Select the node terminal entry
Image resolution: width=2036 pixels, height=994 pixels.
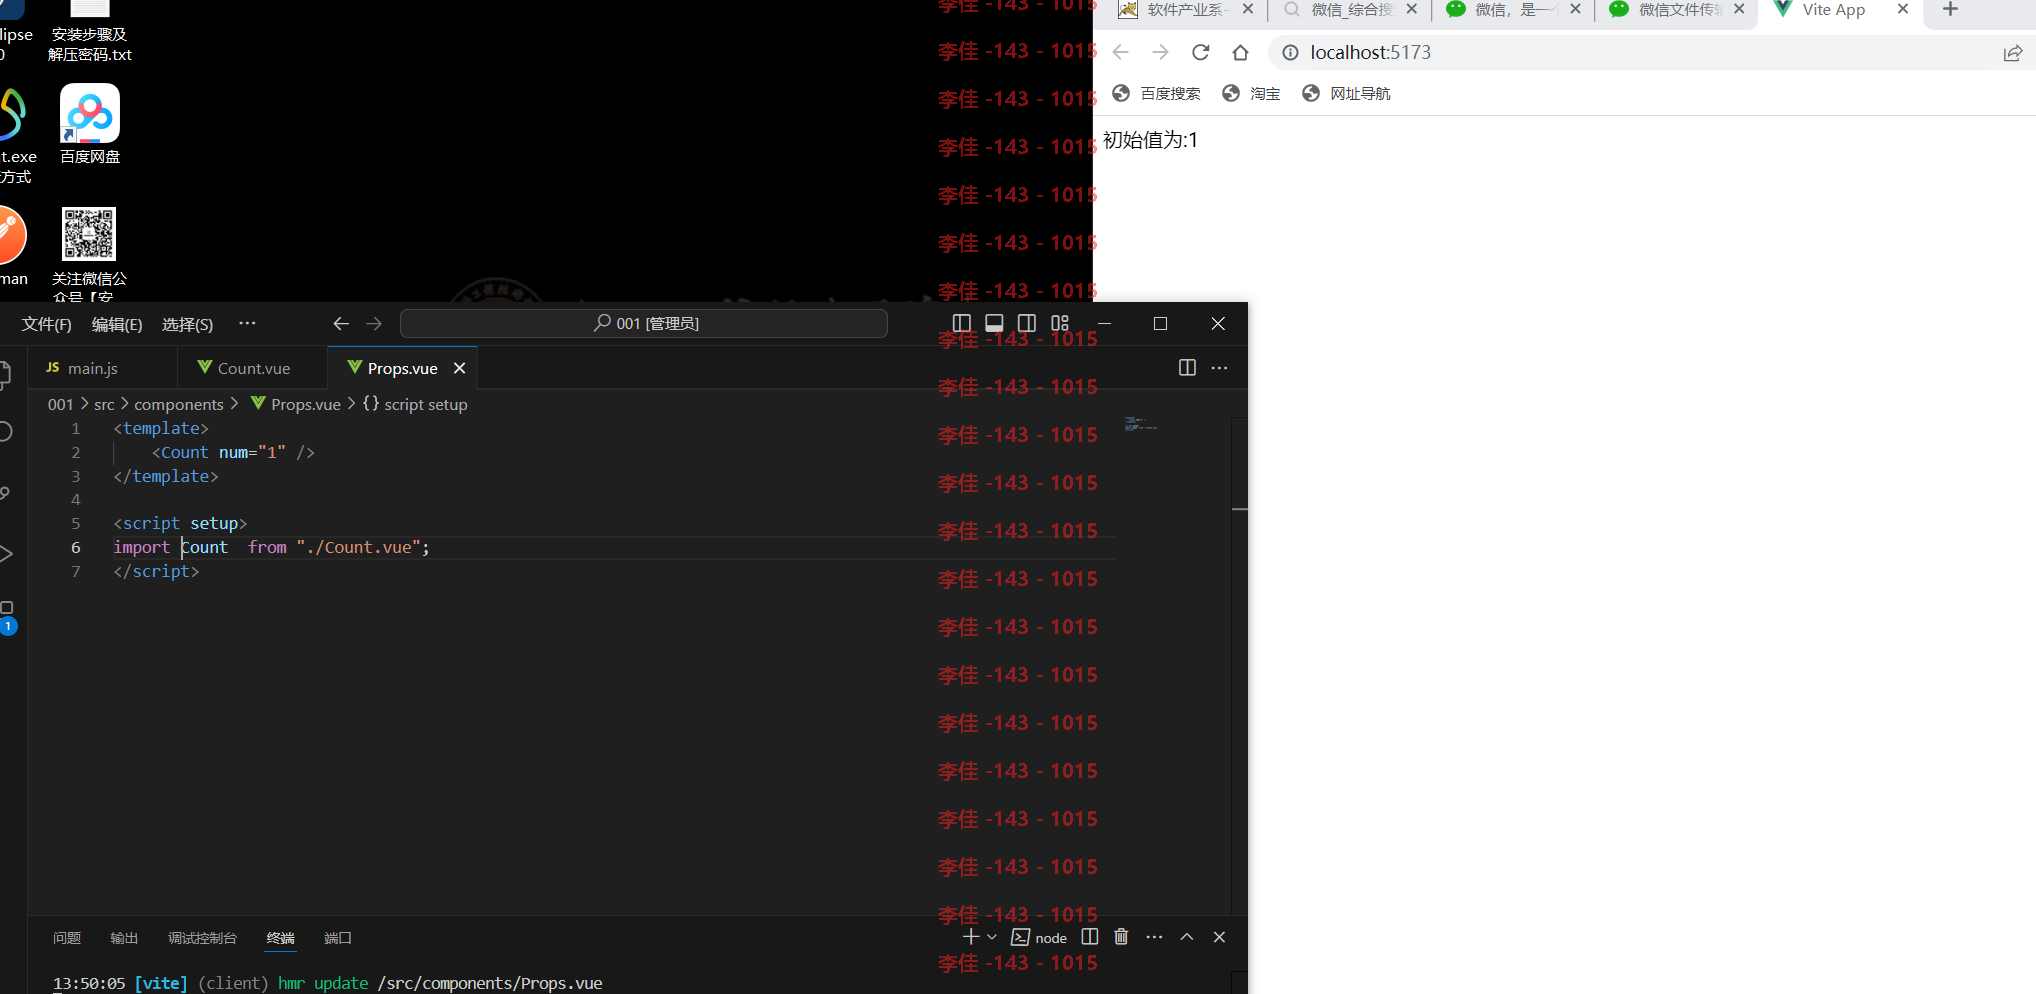click(x=1039, y=937)
